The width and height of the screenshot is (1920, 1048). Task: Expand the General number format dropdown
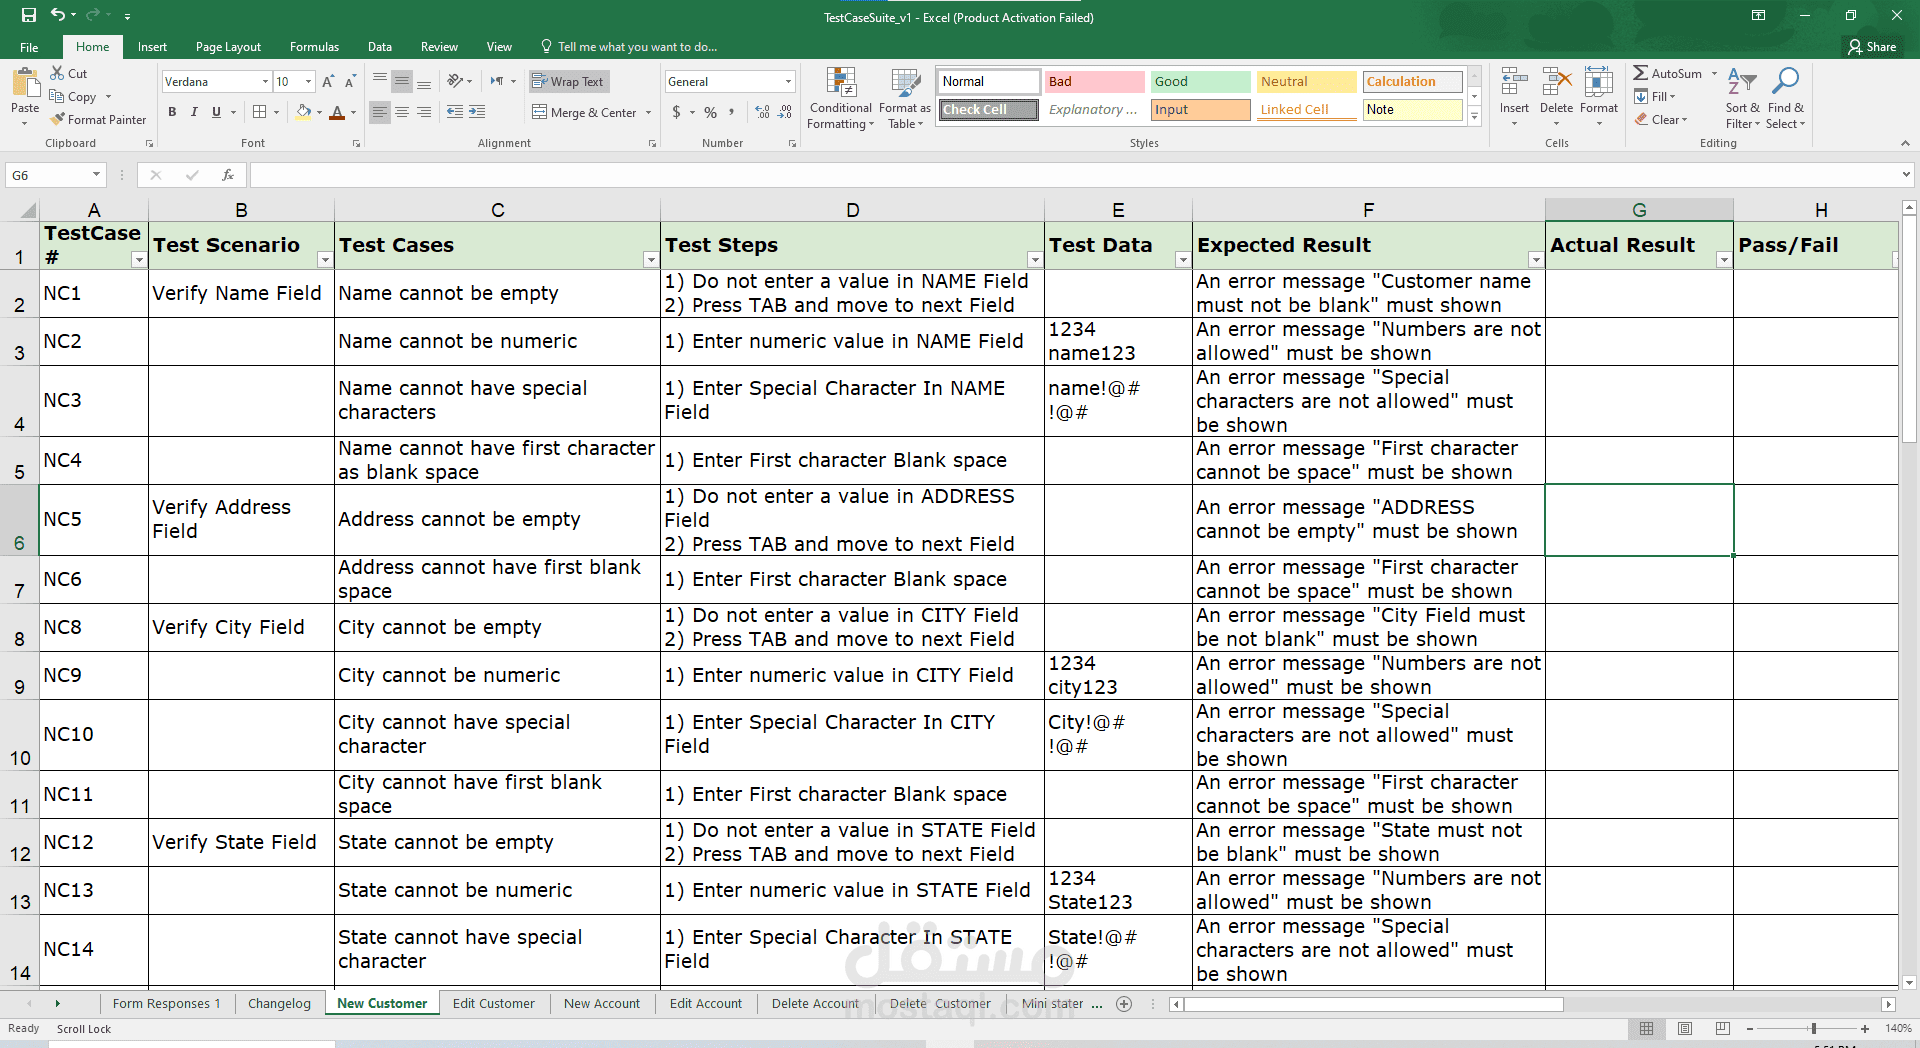click(788, 82)
